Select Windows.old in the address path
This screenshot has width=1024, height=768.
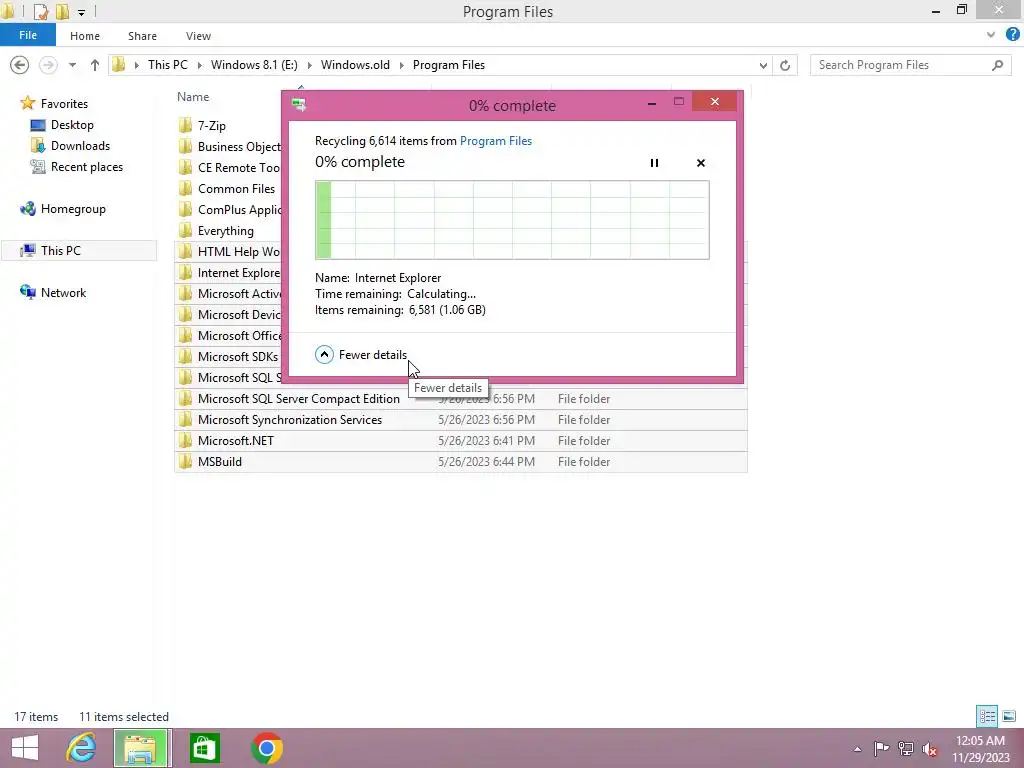pos(355,65)
